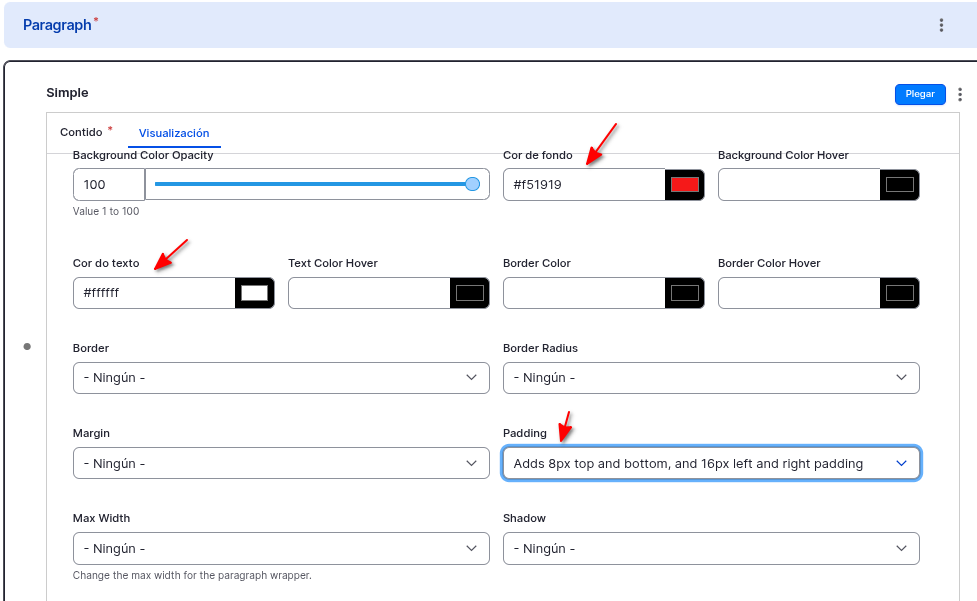
Task: Open the Border Color swatch
Action: point(685,293)
